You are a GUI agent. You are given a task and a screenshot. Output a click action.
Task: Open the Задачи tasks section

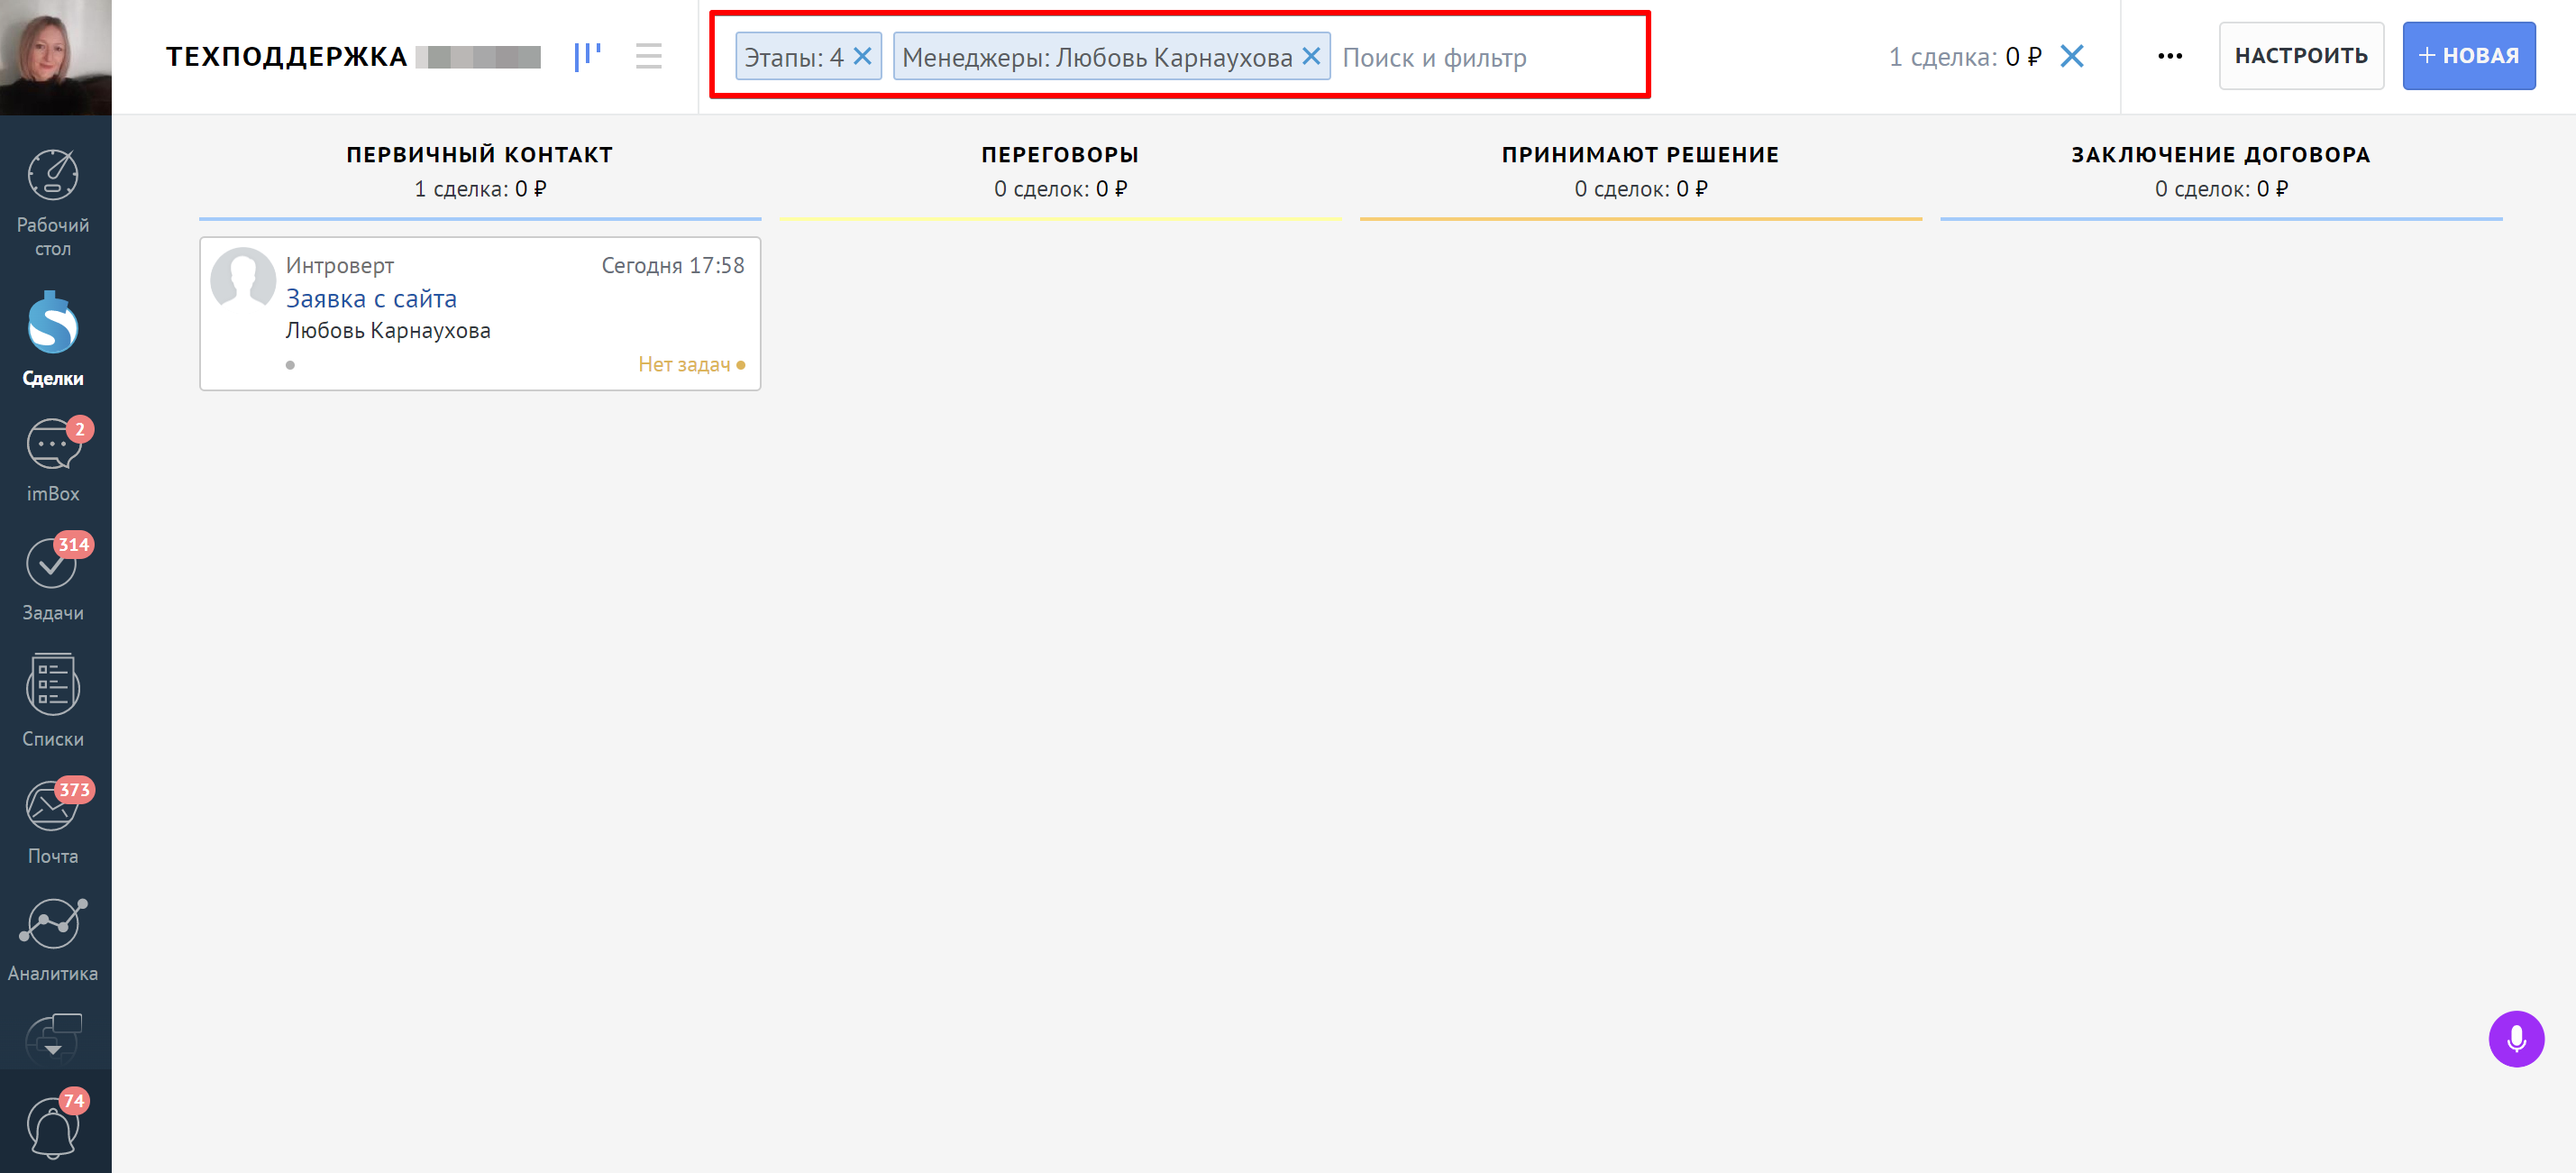(53, 578)
